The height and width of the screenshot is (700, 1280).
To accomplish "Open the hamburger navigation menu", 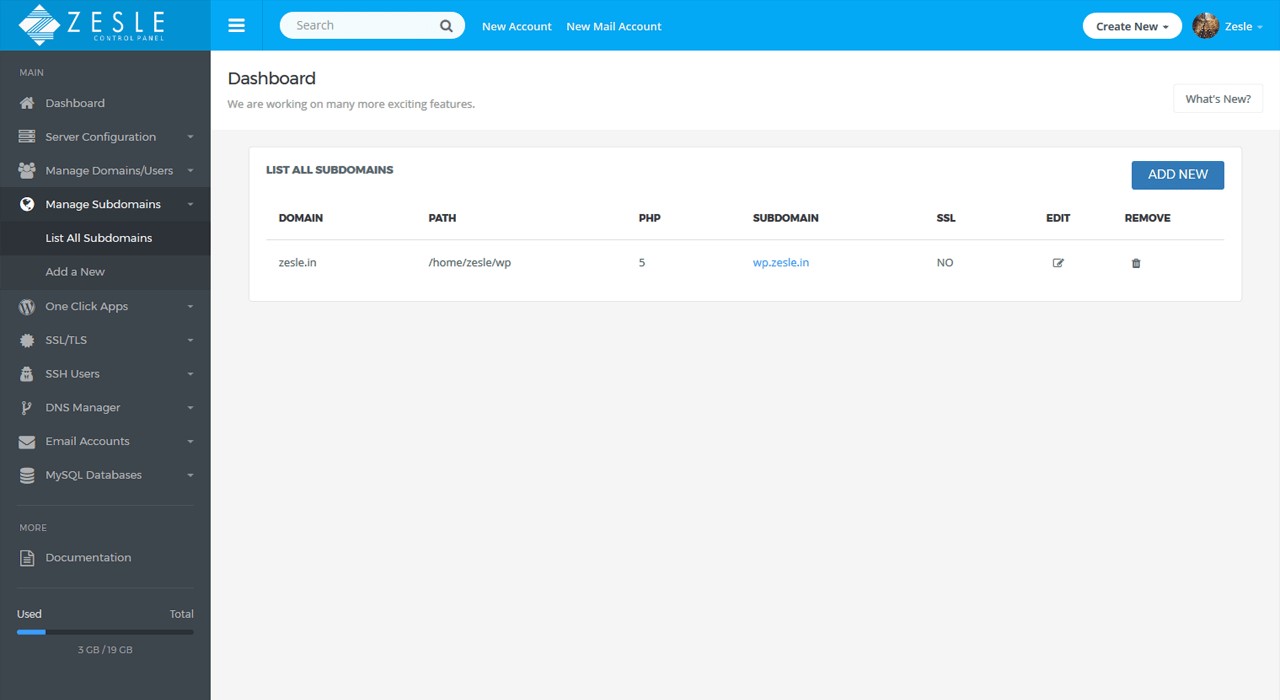I will 236,25.
